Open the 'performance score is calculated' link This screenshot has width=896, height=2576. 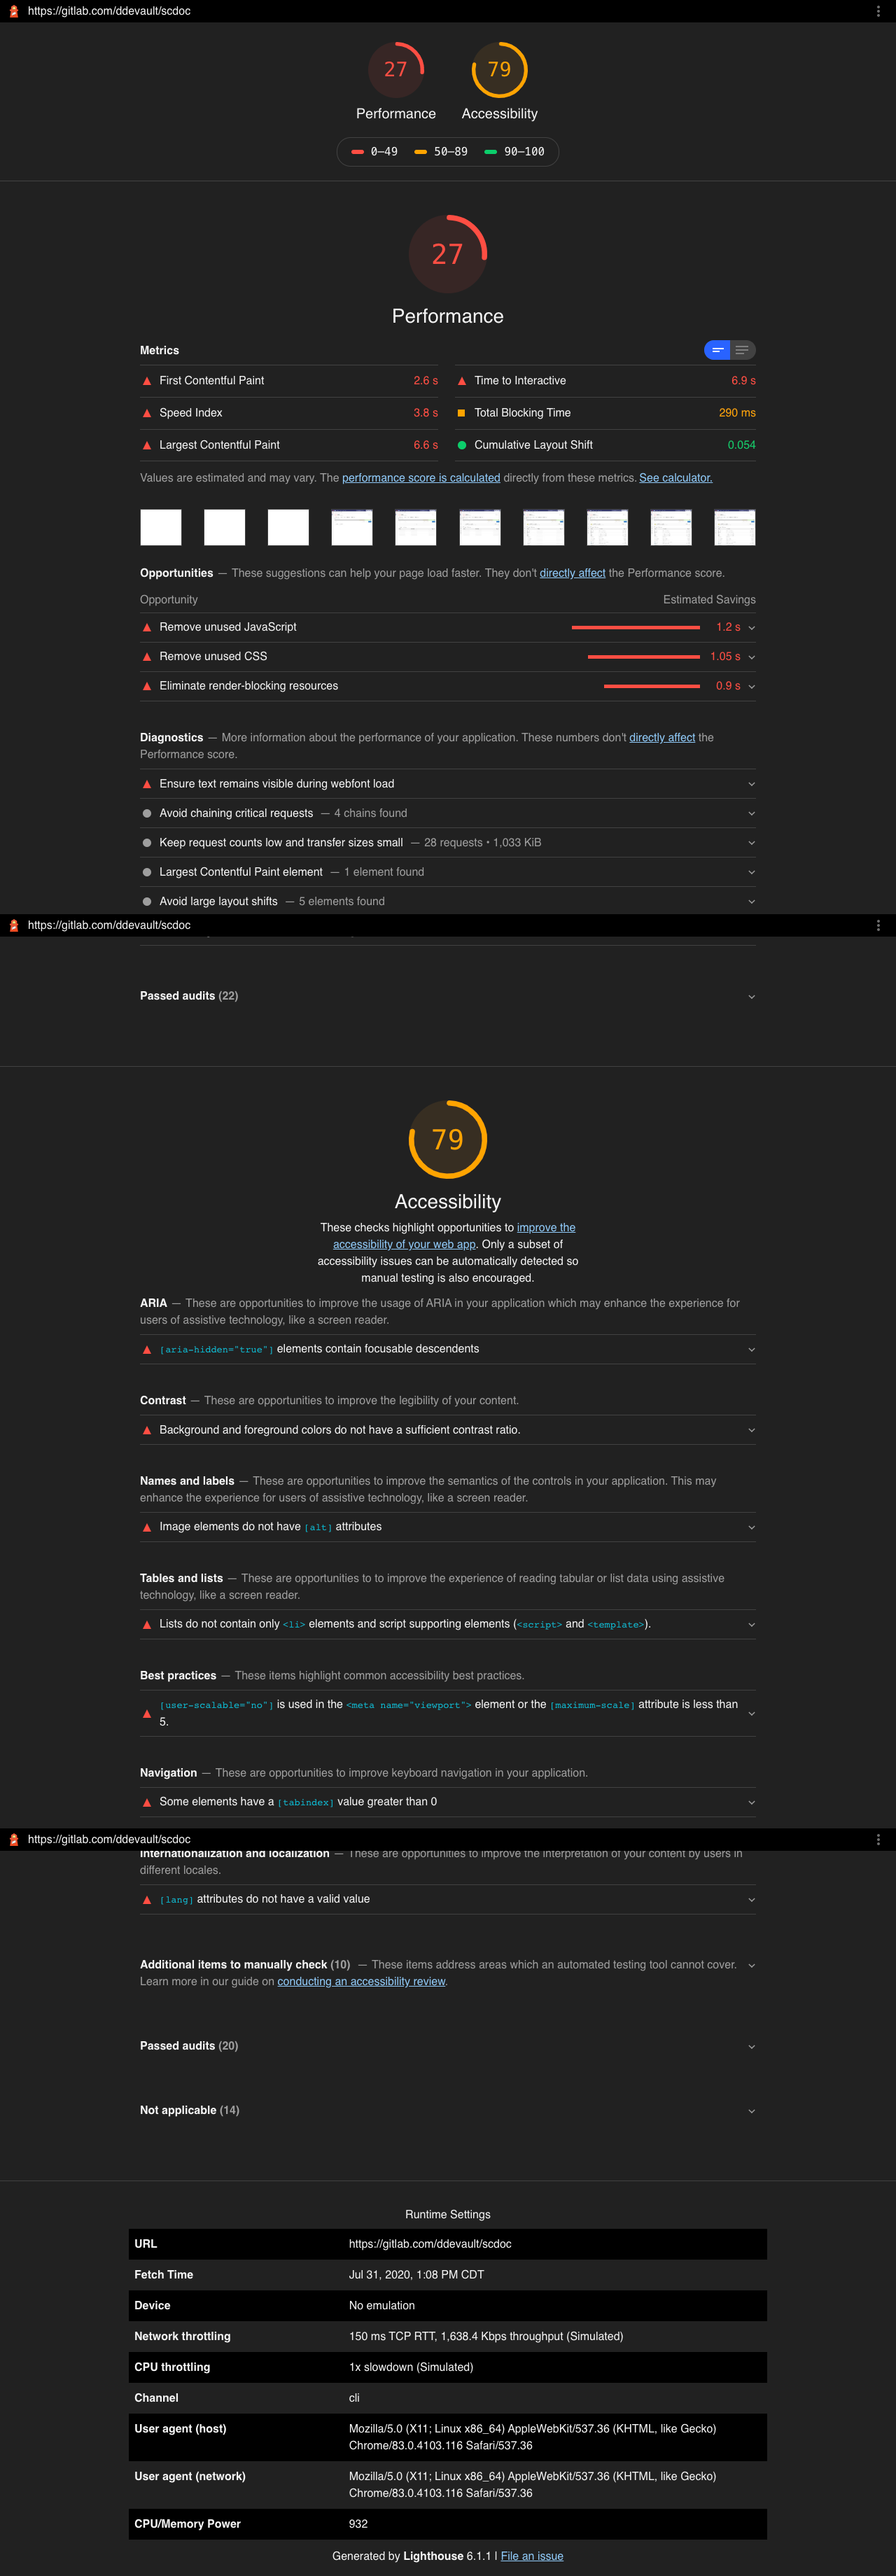point(421,478)
